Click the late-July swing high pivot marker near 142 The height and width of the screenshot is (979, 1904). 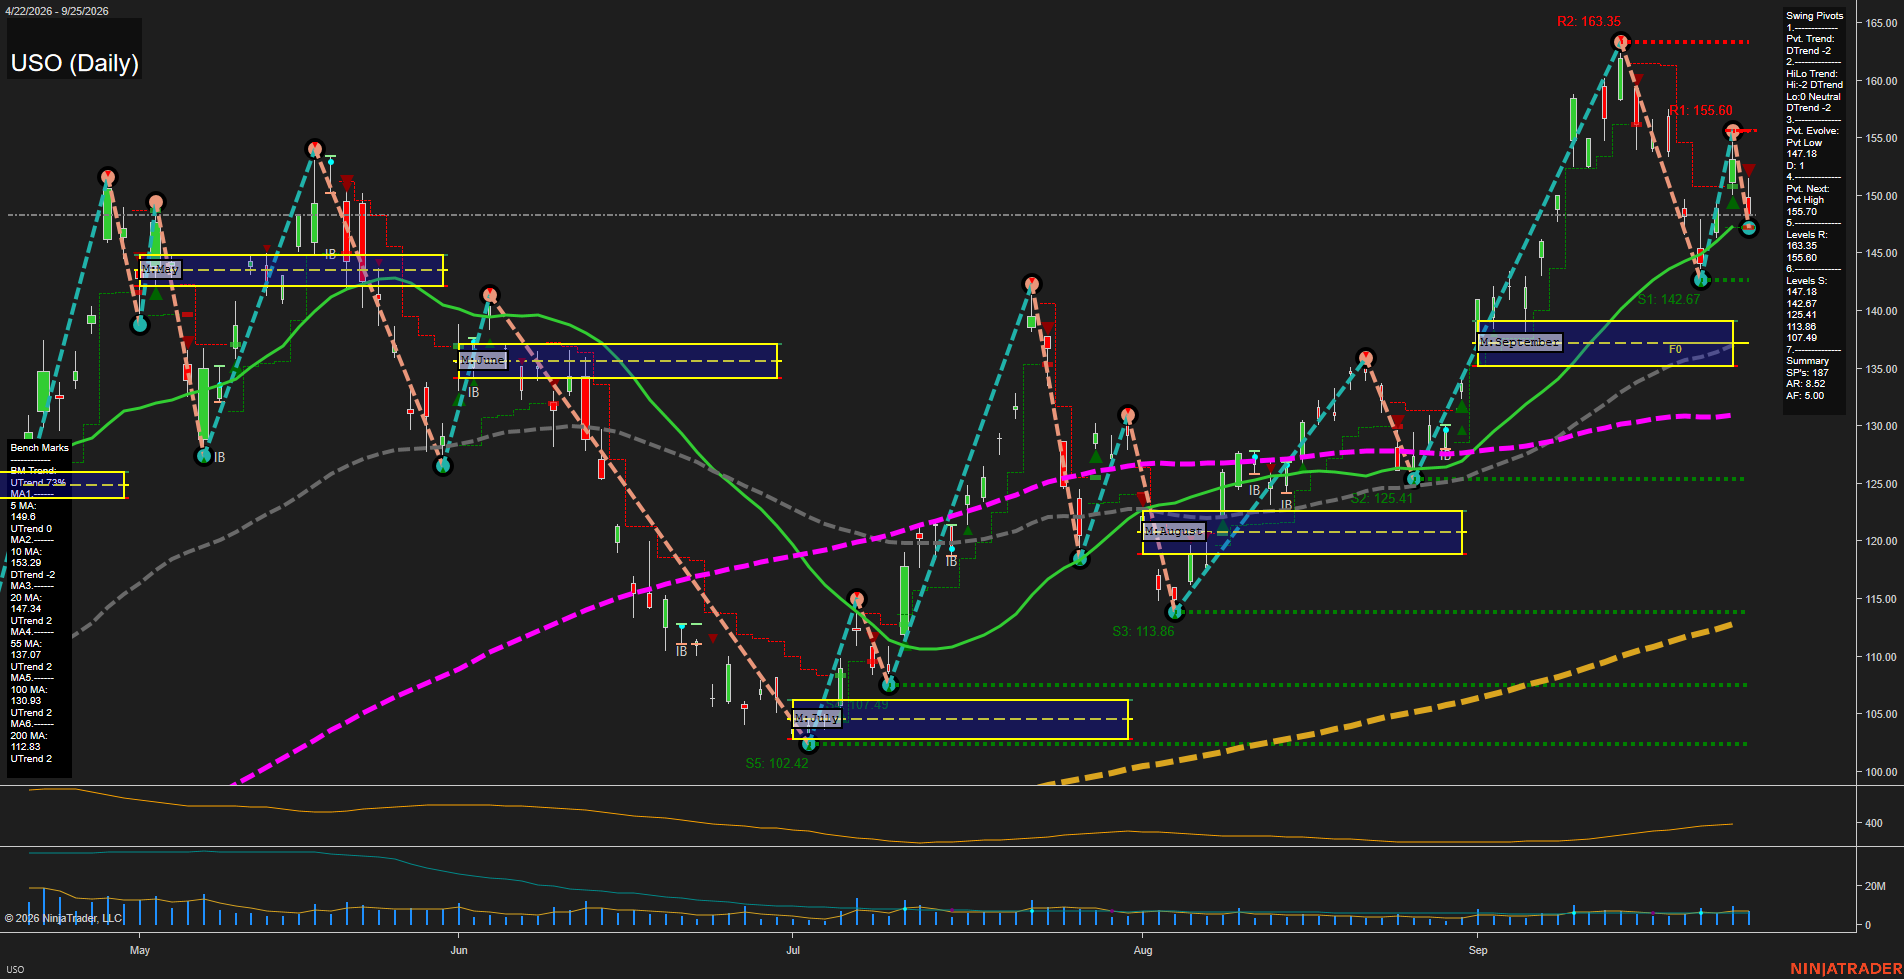click(1032, 285)
